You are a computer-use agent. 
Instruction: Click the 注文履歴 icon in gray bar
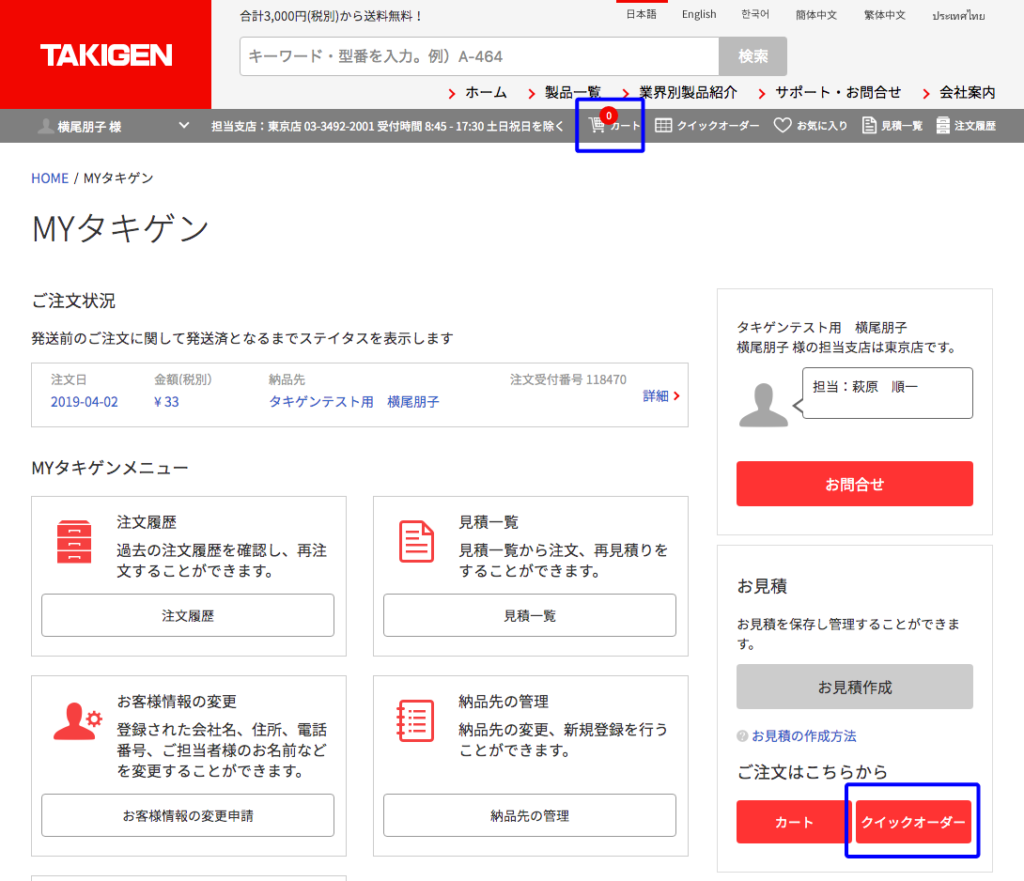pos(942,125)
